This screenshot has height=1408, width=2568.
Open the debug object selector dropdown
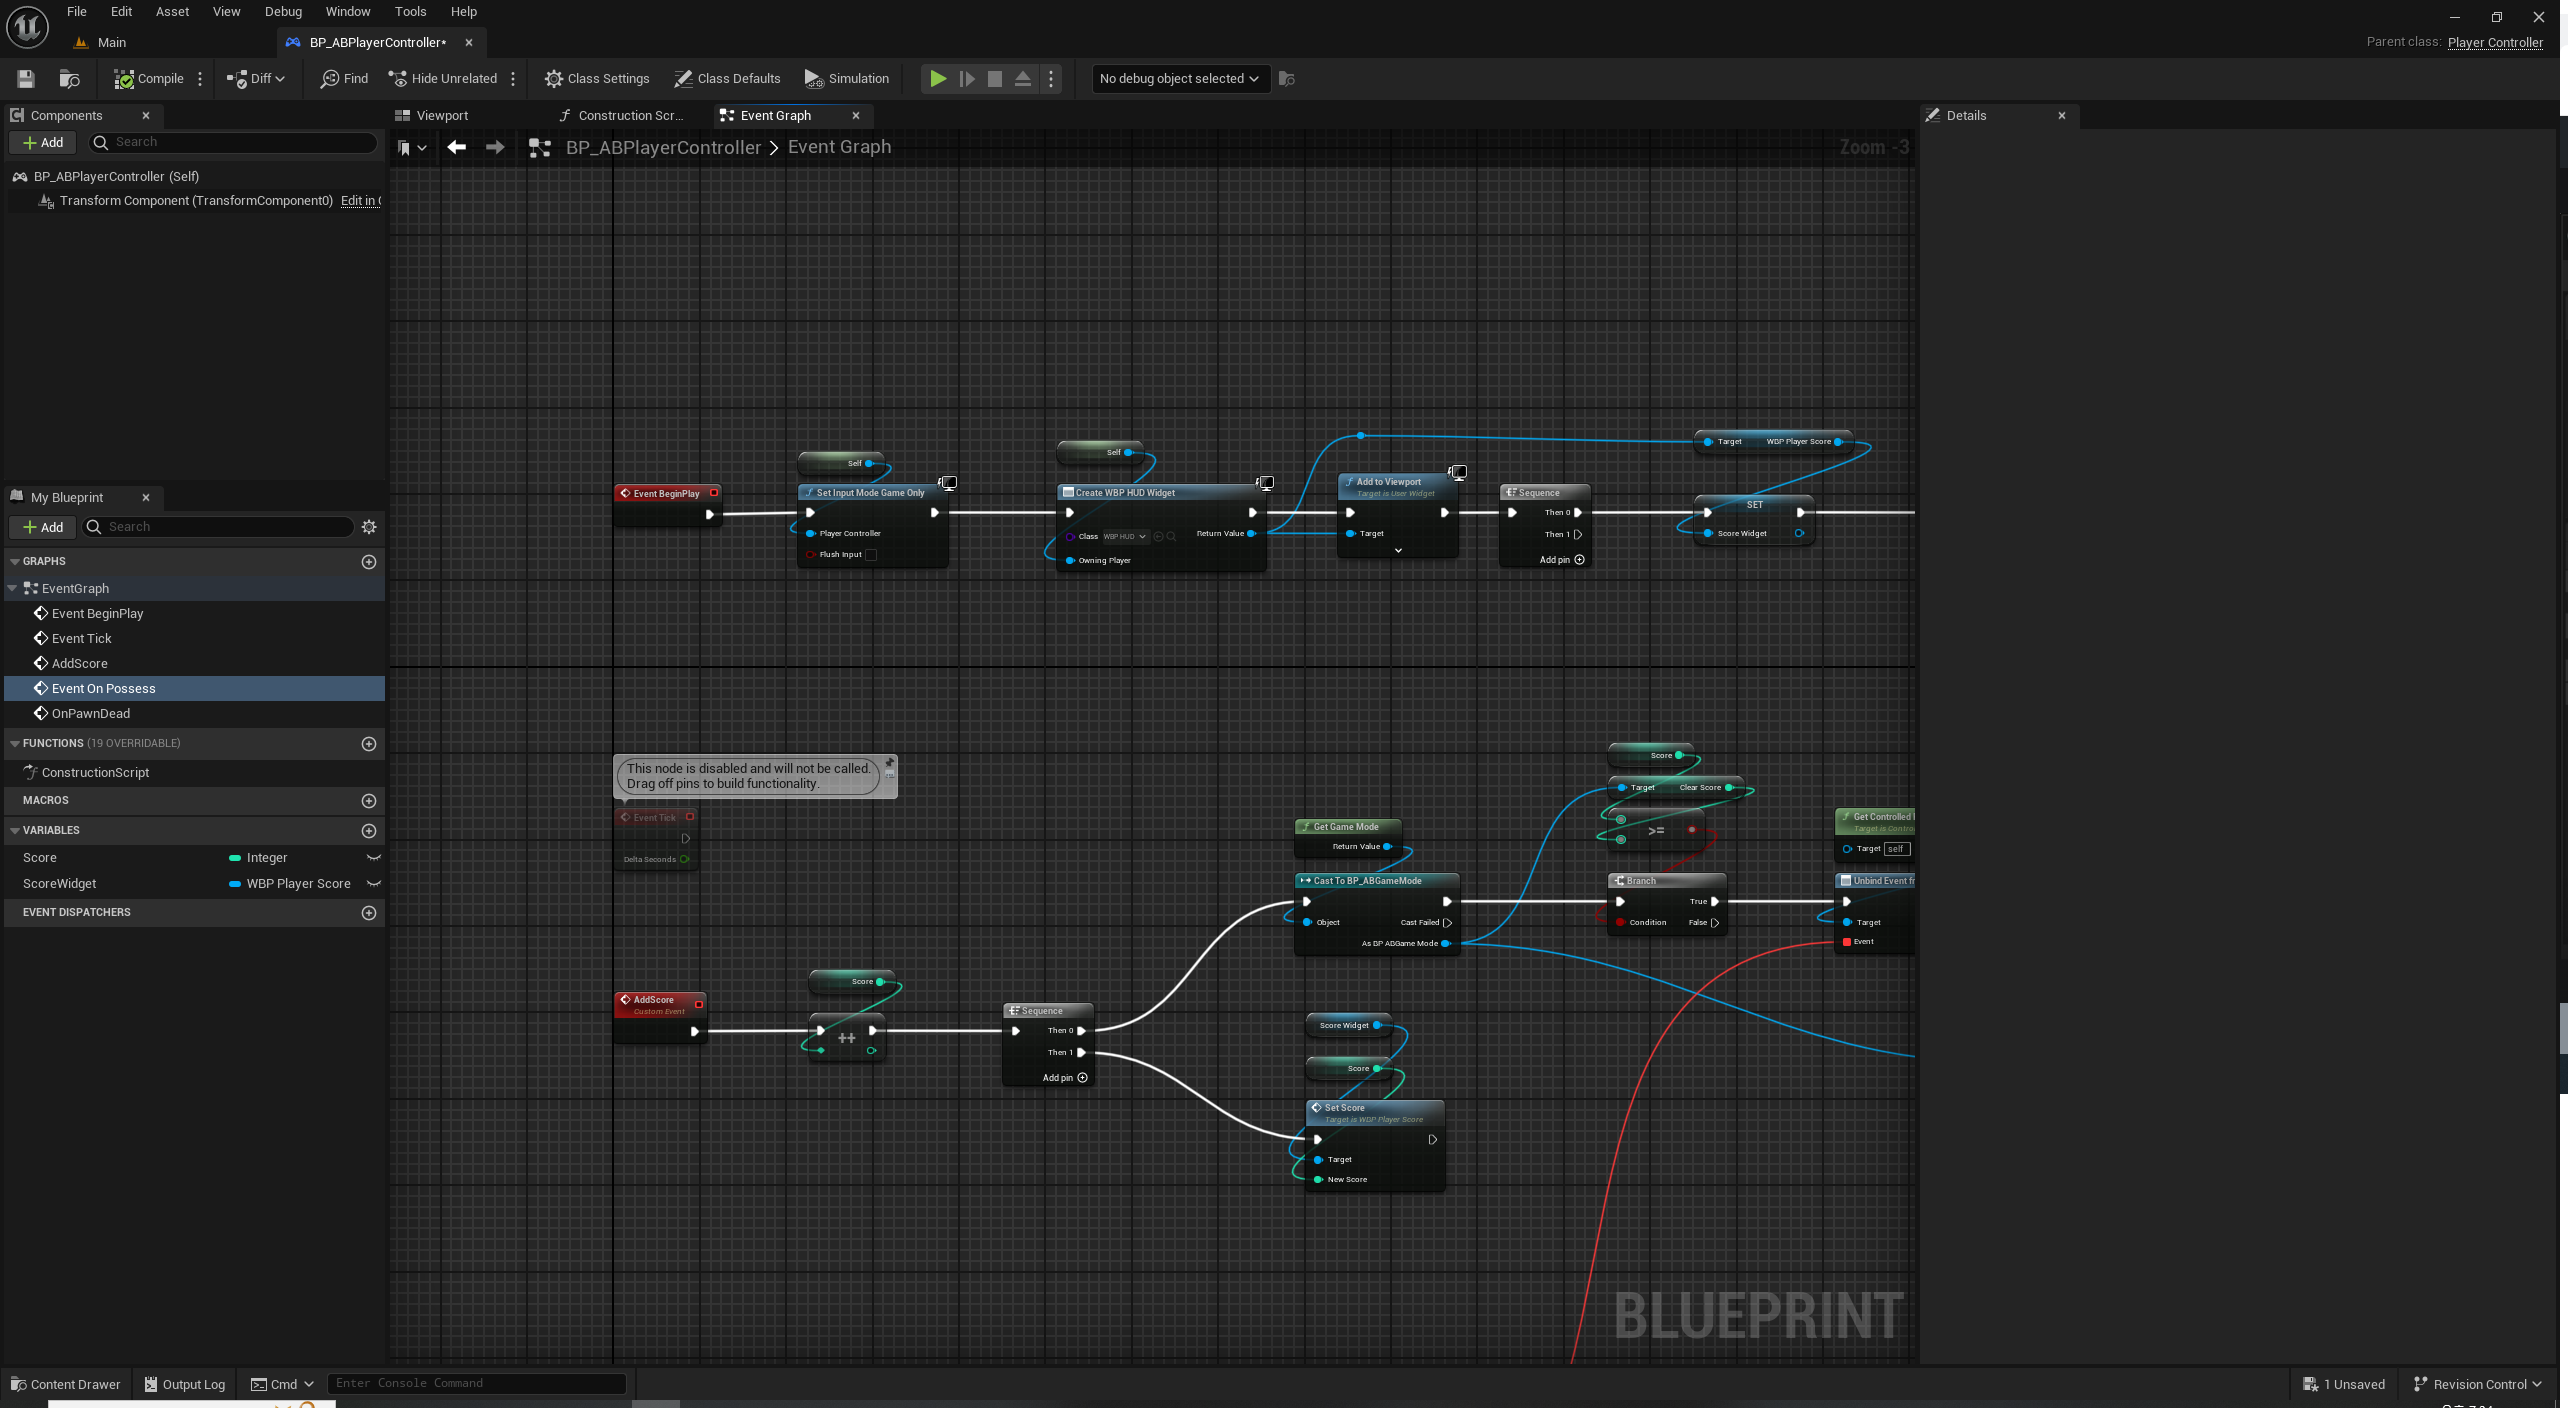1179,79
